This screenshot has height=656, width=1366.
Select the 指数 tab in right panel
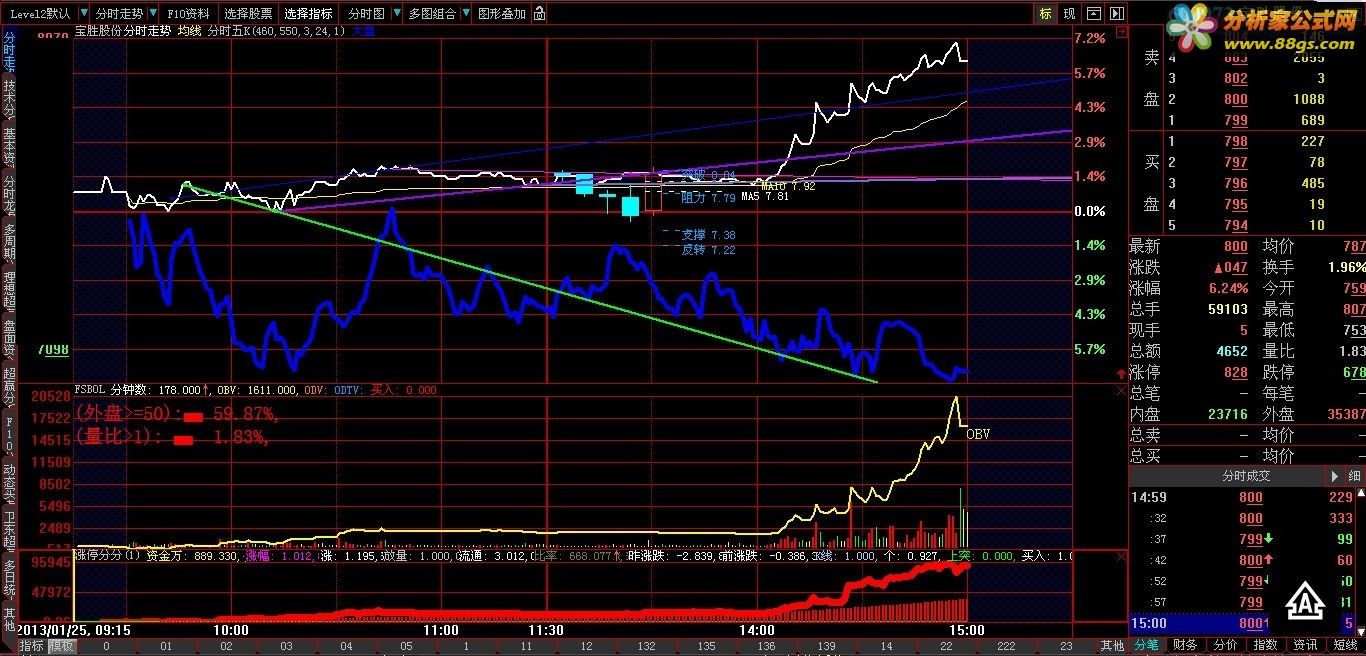pyautogui.click(x=1265, y=646)
